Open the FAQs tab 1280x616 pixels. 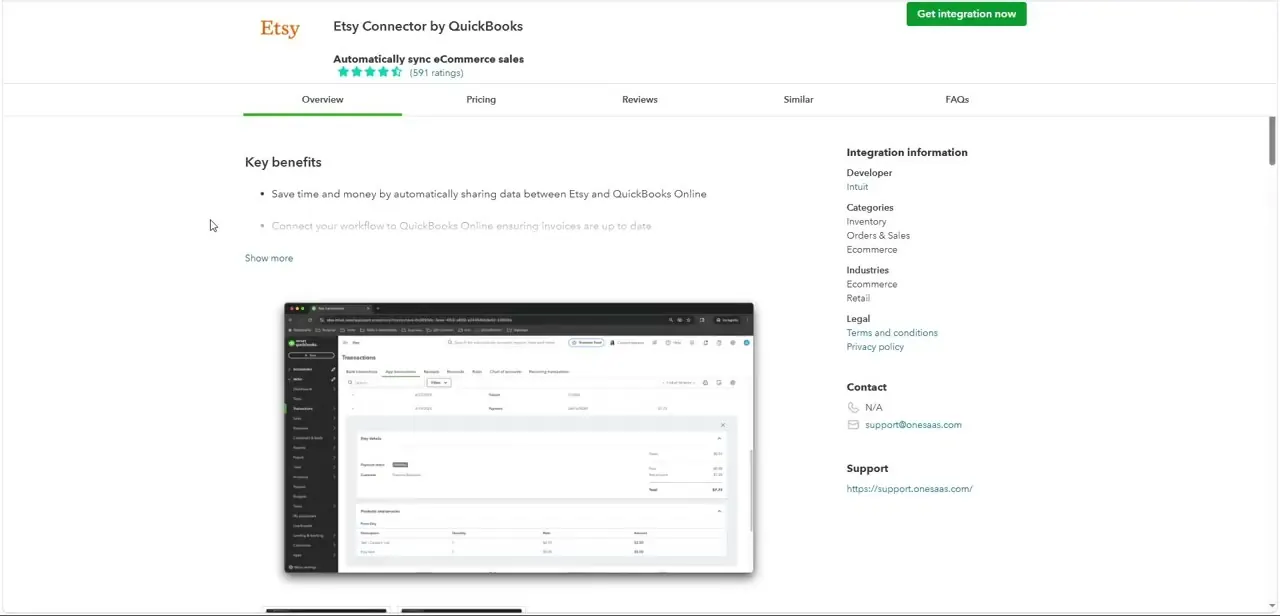[x=957, y=99]
